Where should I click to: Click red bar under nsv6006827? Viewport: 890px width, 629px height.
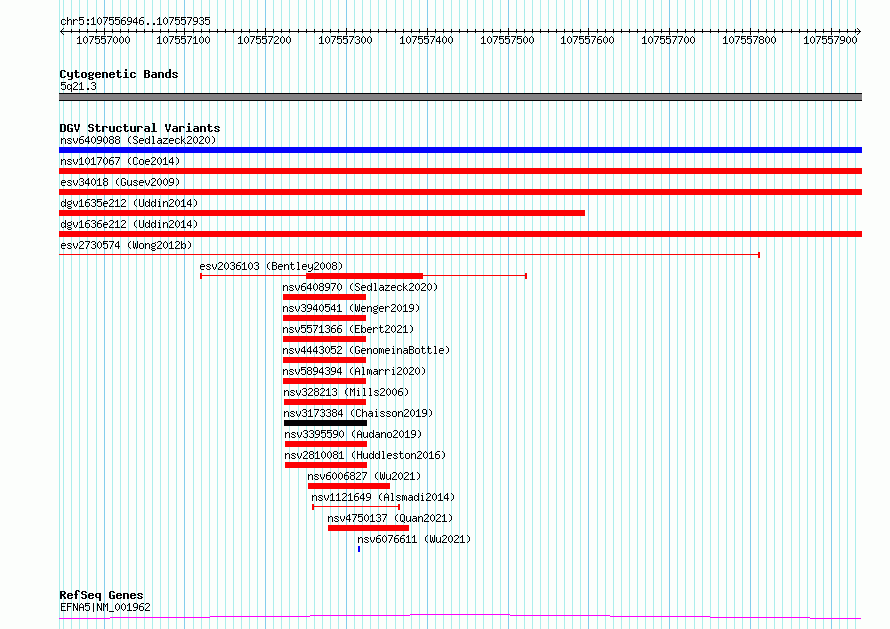(349, 486)
